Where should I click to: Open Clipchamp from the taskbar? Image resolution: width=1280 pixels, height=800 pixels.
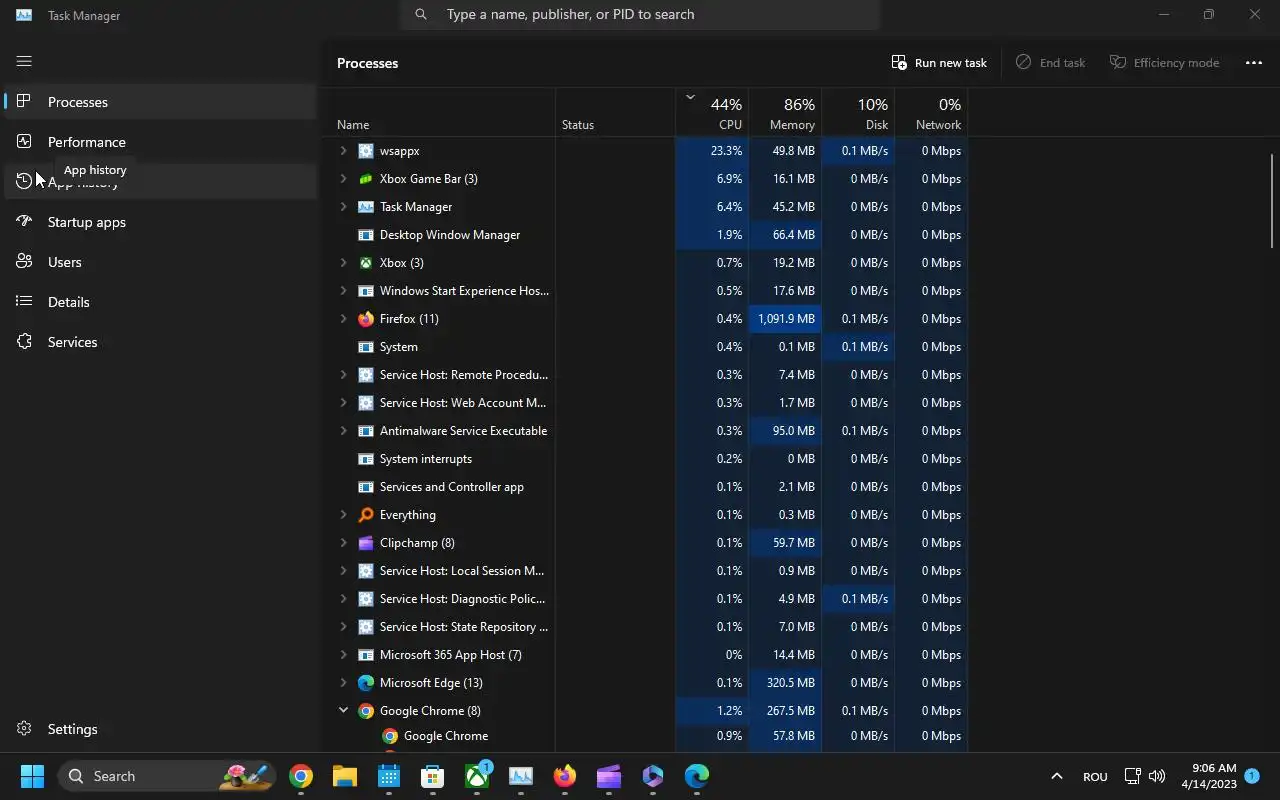tap(609, 776)
